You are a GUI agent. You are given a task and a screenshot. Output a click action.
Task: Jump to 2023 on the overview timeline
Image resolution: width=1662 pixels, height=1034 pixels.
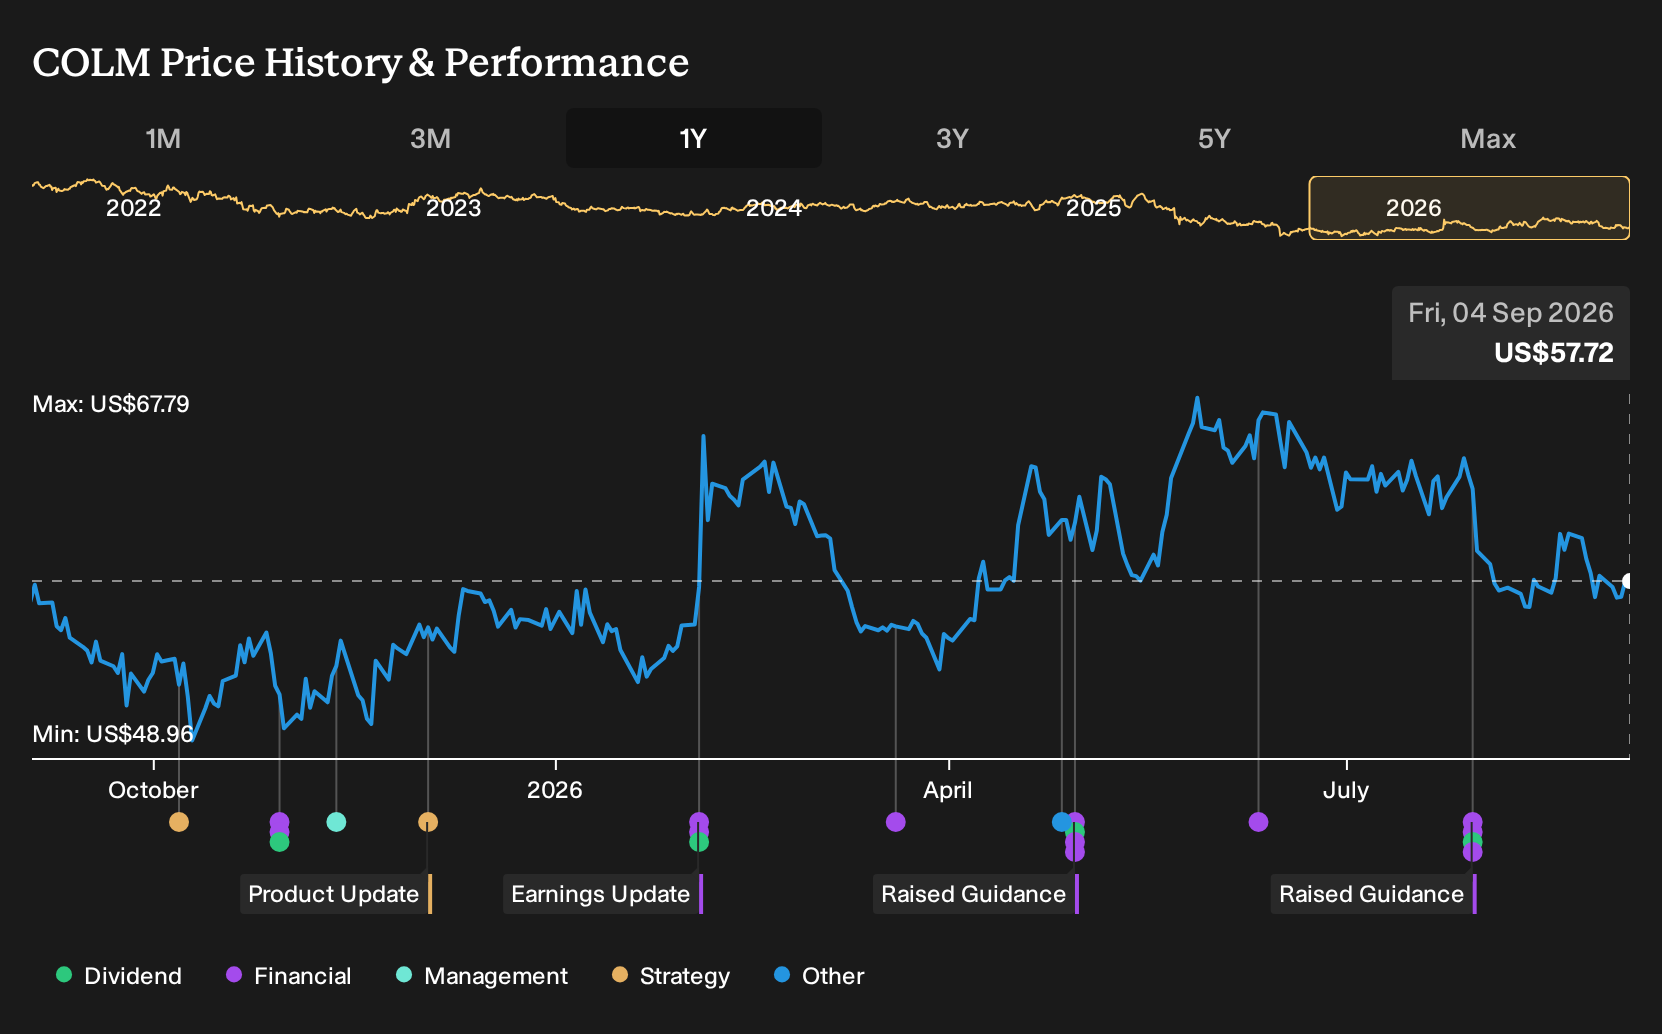pos(453,208)
